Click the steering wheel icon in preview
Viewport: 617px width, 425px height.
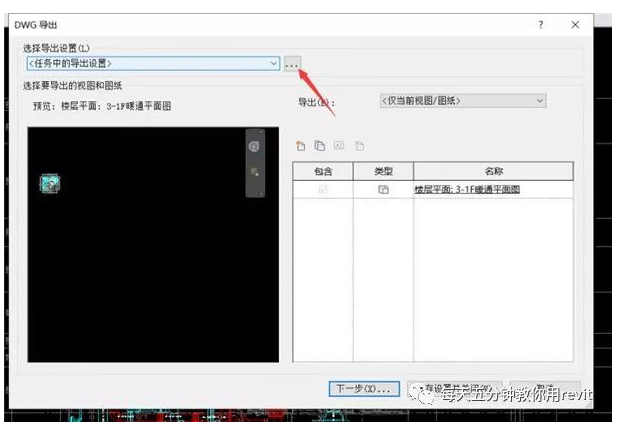(254, 146)
